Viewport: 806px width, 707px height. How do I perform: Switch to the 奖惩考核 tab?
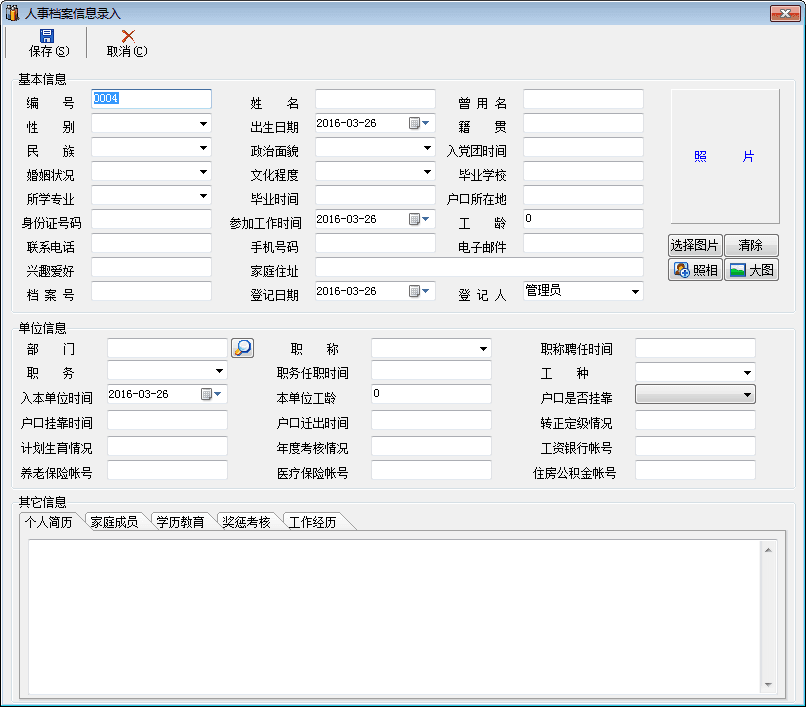(246, 522)
